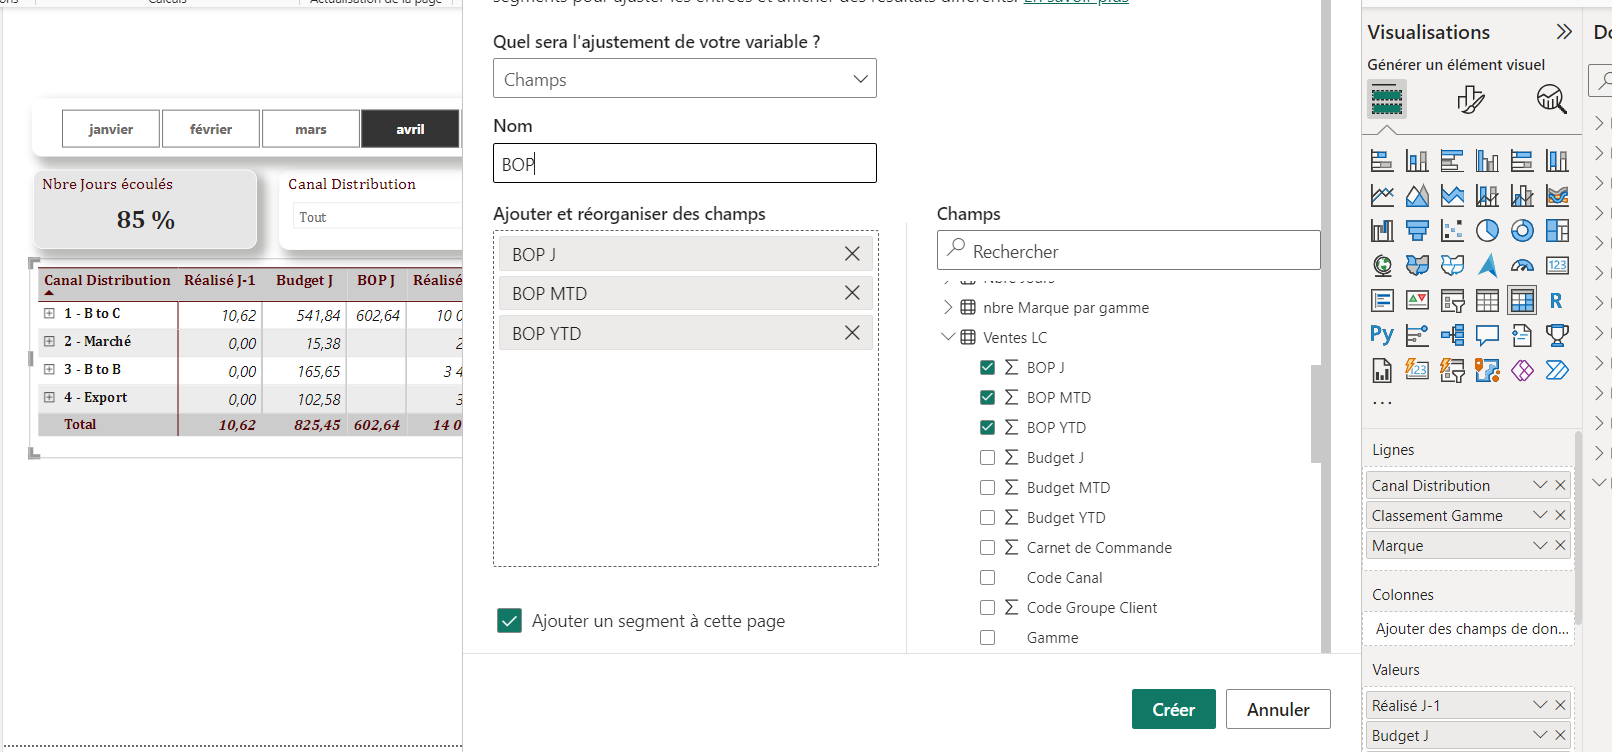The image size is (1612, 752).
Task: Choose the scatter chart visual
Action: (x=1452, y=230)
